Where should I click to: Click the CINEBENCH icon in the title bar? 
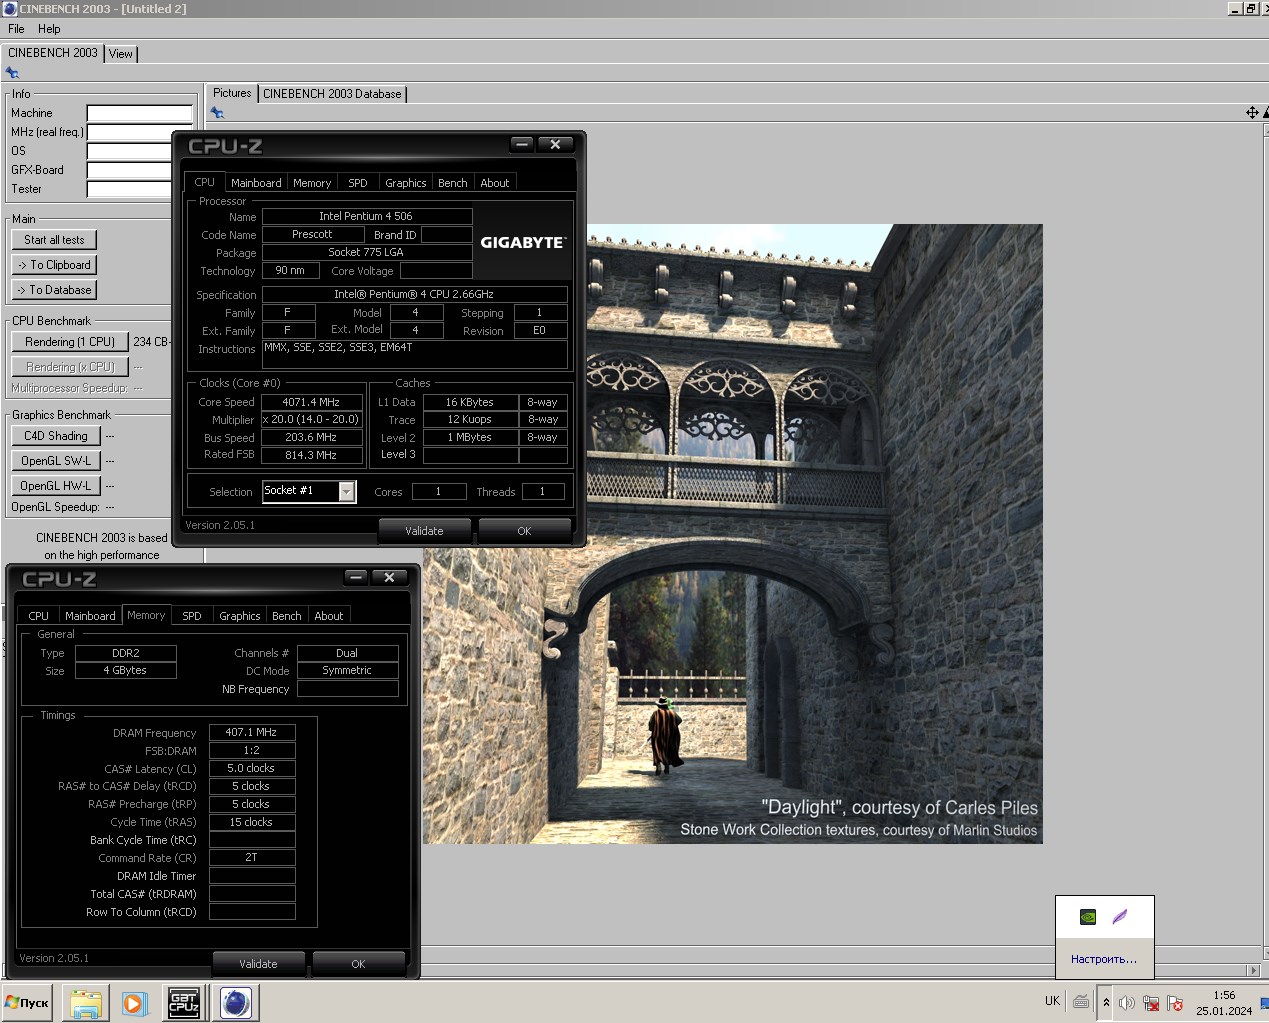[9, 9]
